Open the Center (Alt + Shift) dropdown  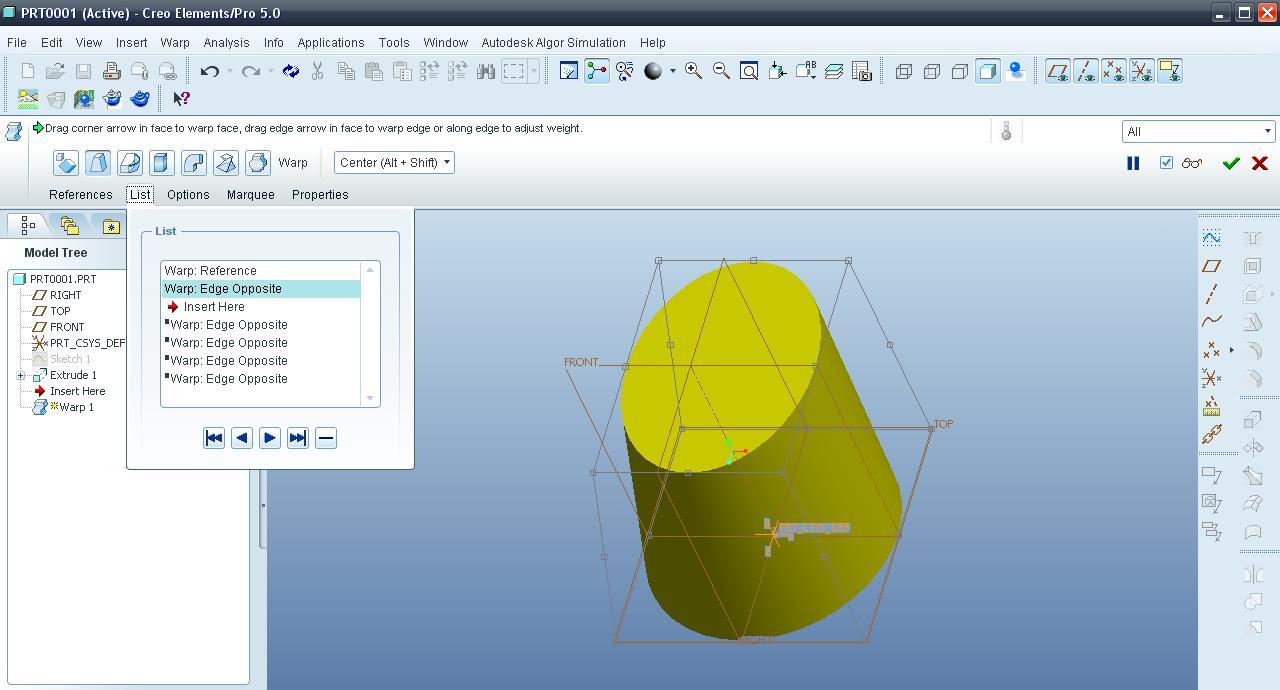click(x=394, y=162)
